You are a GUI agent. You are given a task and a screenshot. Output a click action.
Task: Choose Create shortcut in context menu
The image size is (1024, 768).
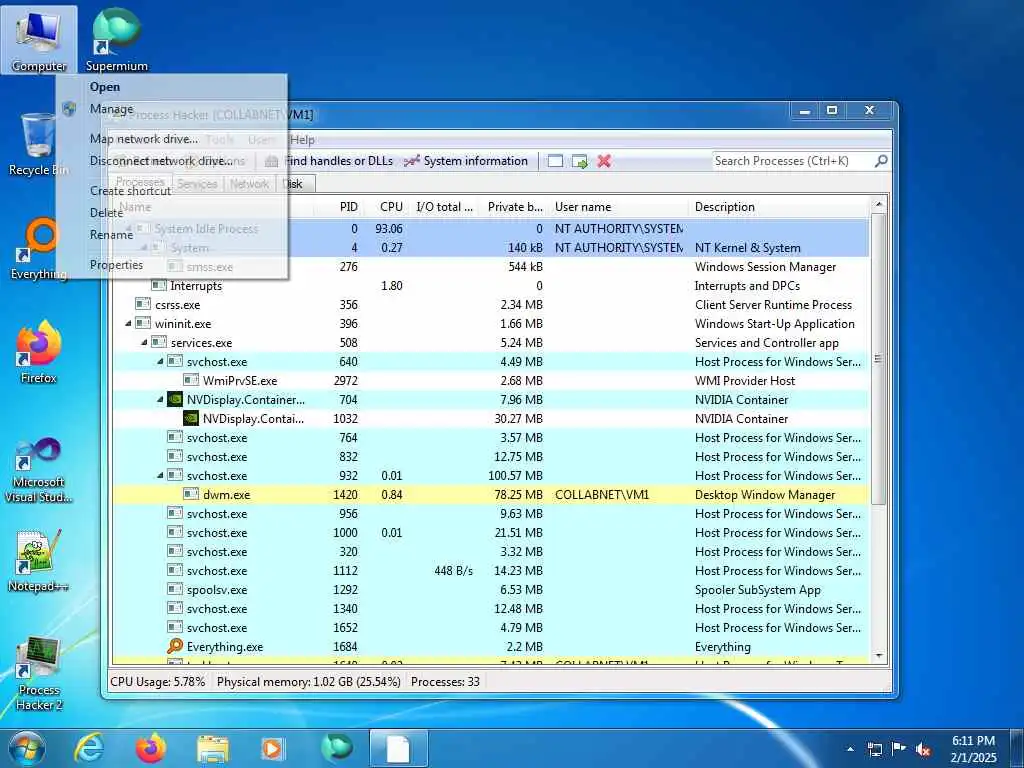click(171, 191)
